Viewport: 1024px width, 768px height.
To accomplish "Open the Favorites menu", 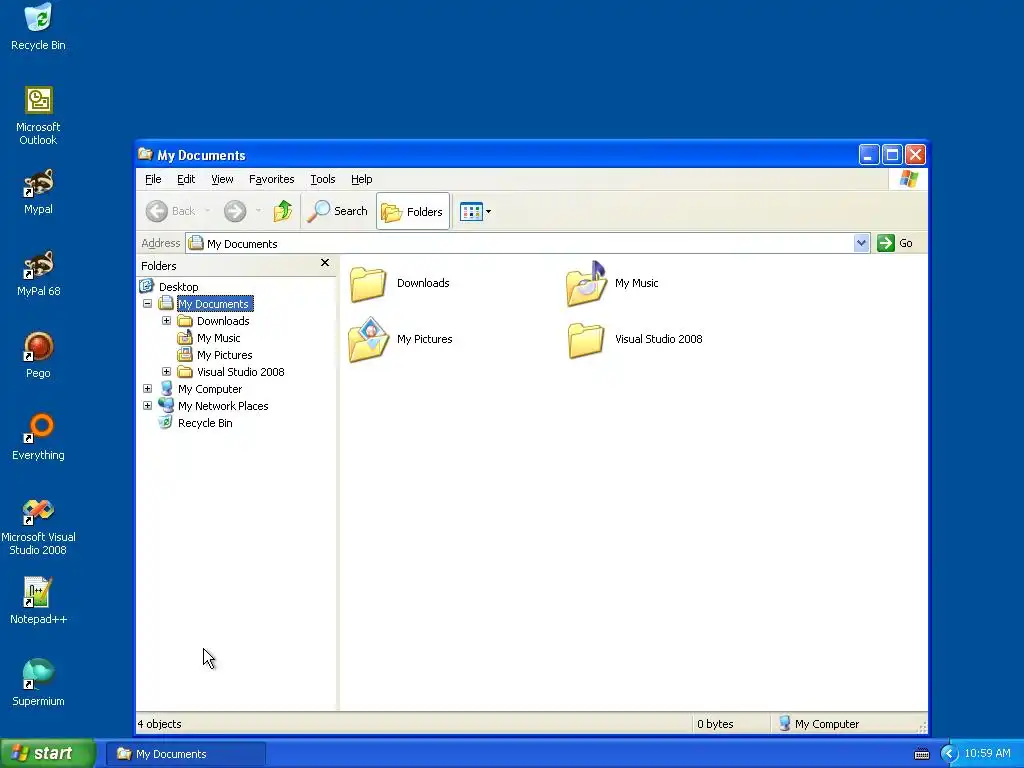I will pyautogui.click(x=272, y=179).
